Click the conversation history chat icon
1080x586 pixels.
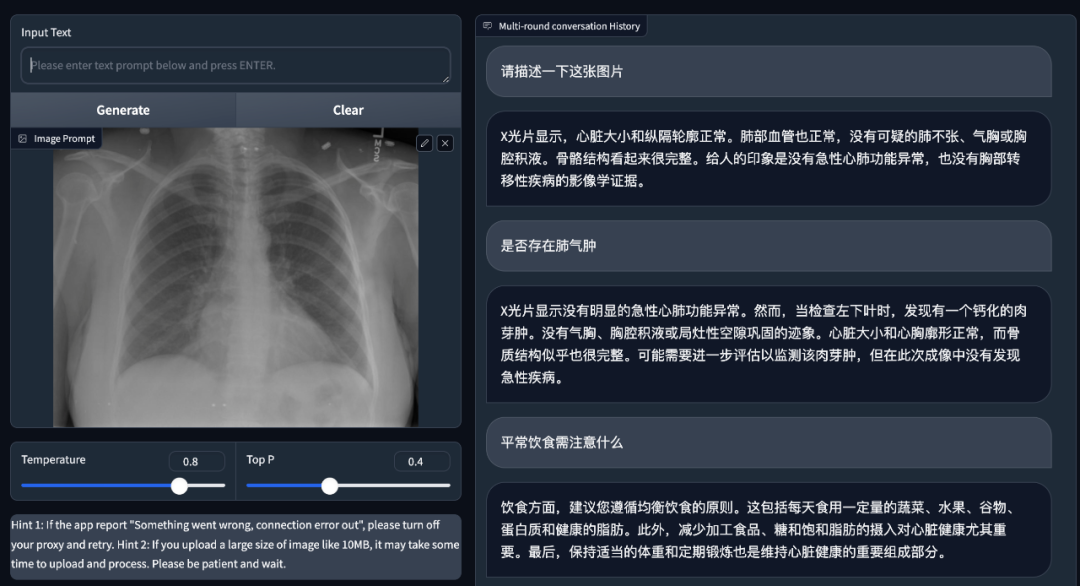point(488,26)
